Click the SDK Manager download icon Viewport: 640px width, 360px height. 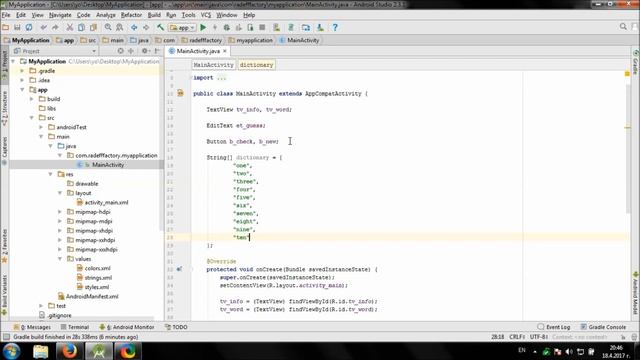point(320,27)
